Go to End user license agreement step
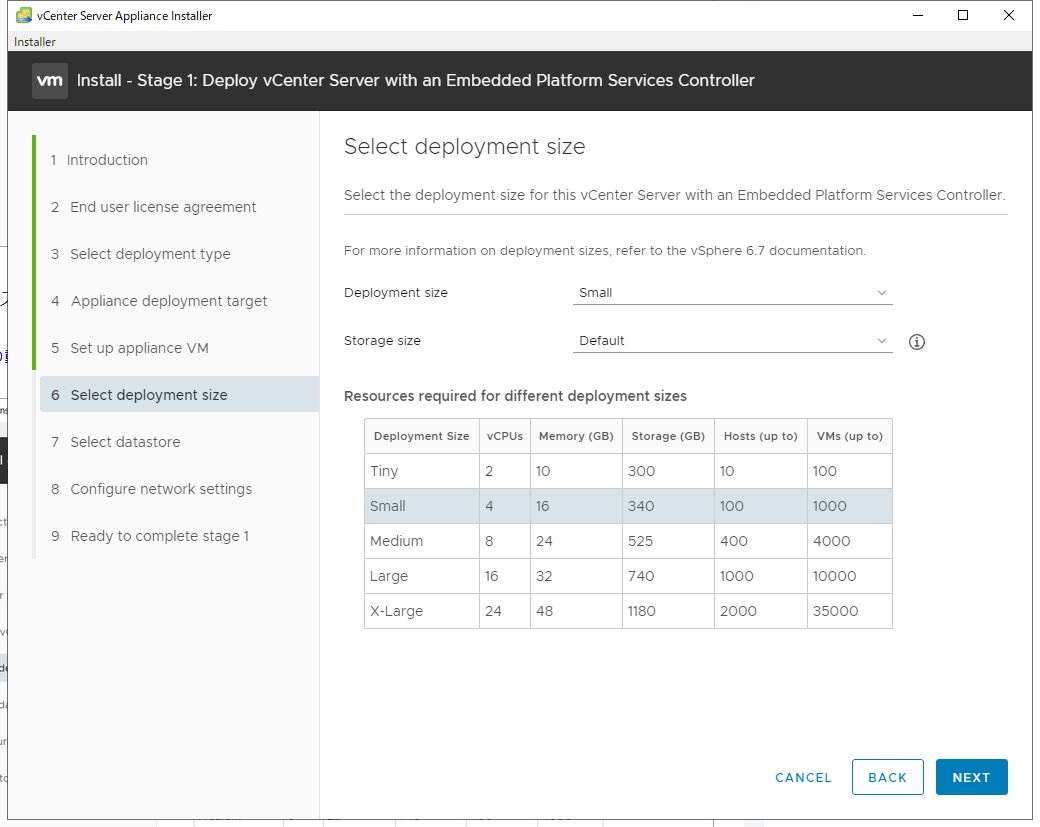Viewport: 1040px width, 827px height. pos(163,207)
